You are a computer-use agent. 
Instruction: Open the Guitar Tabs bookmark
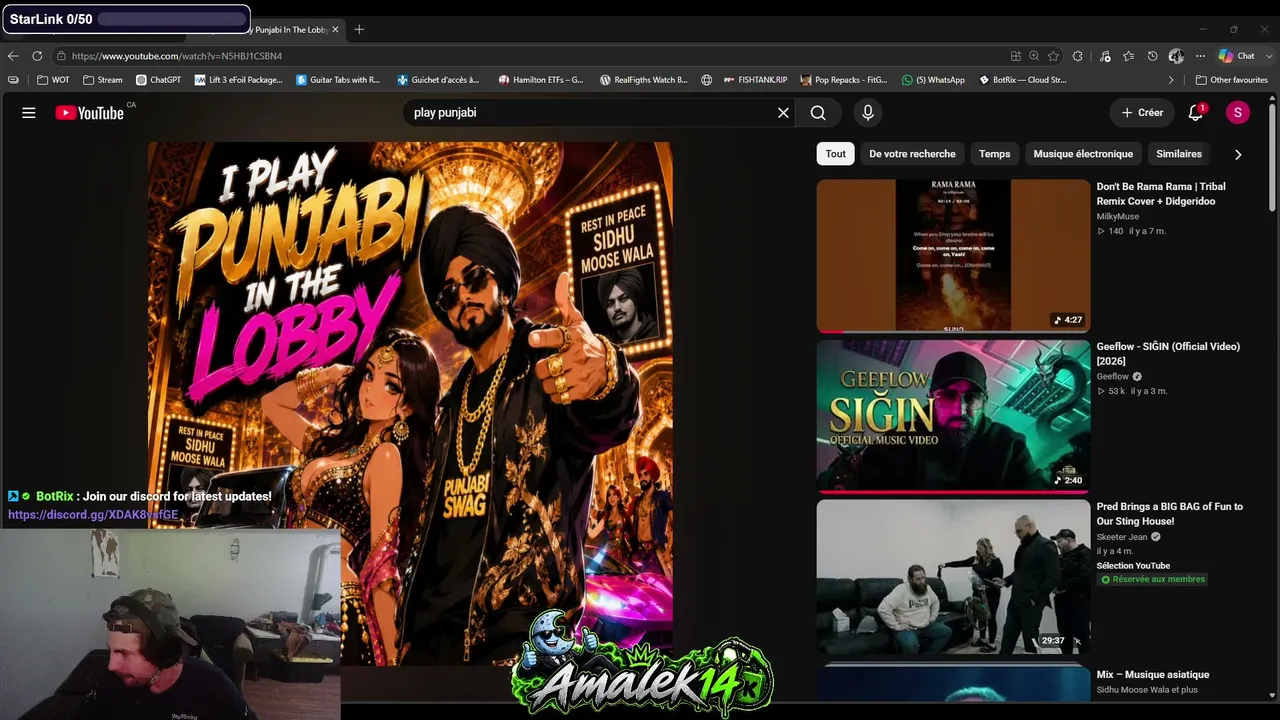(338, 80)
